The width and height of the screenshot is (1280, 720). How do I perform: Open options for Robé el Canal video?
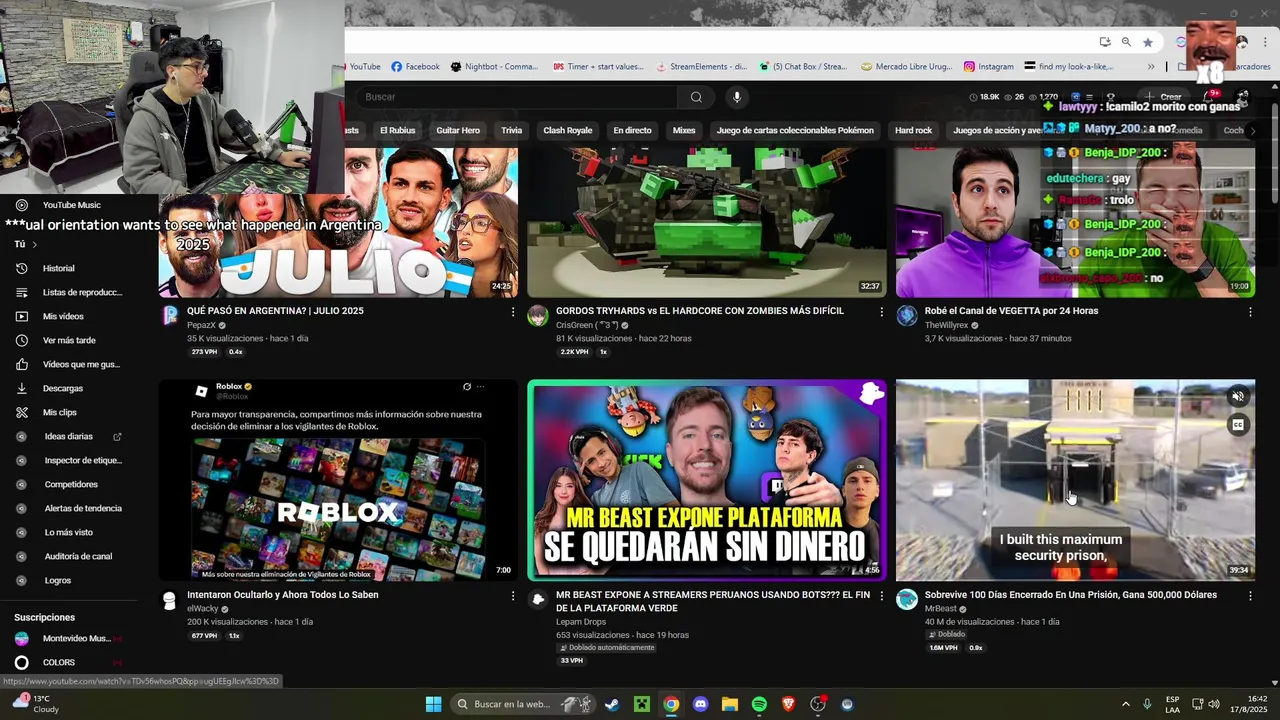click(1250, 312)
